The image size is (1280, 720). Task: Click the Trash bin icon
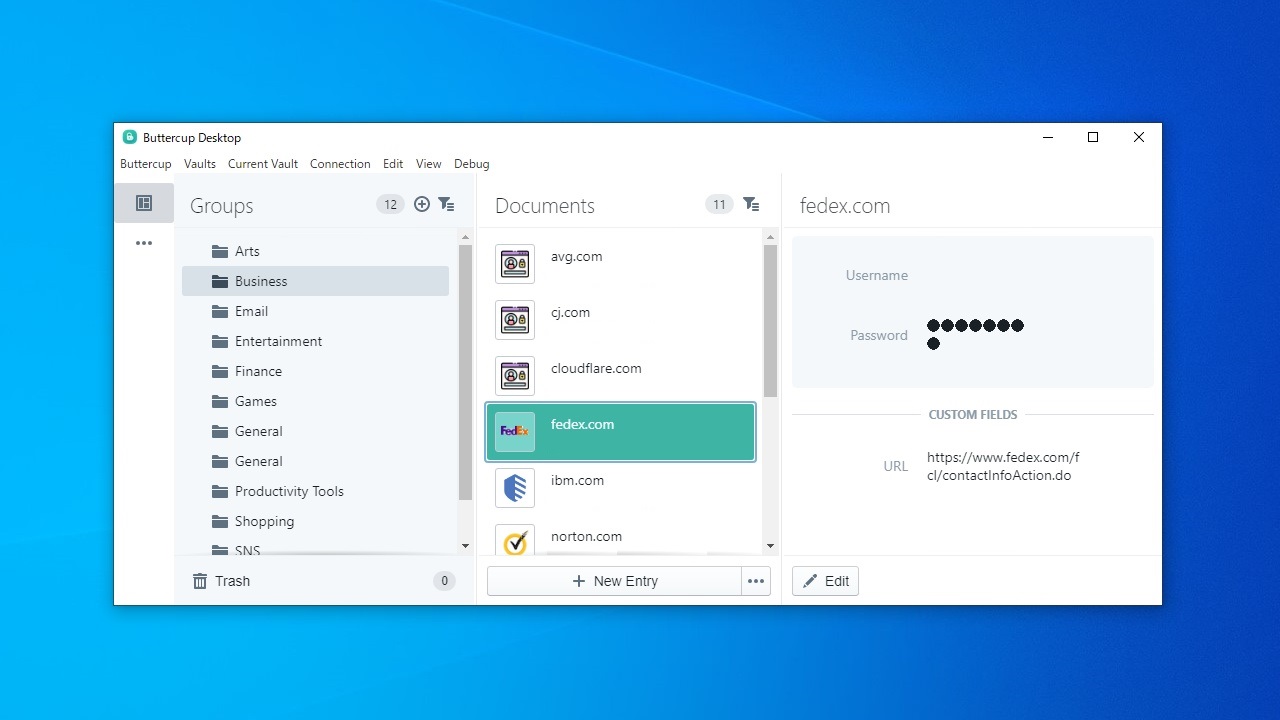[x=200, y=581]
